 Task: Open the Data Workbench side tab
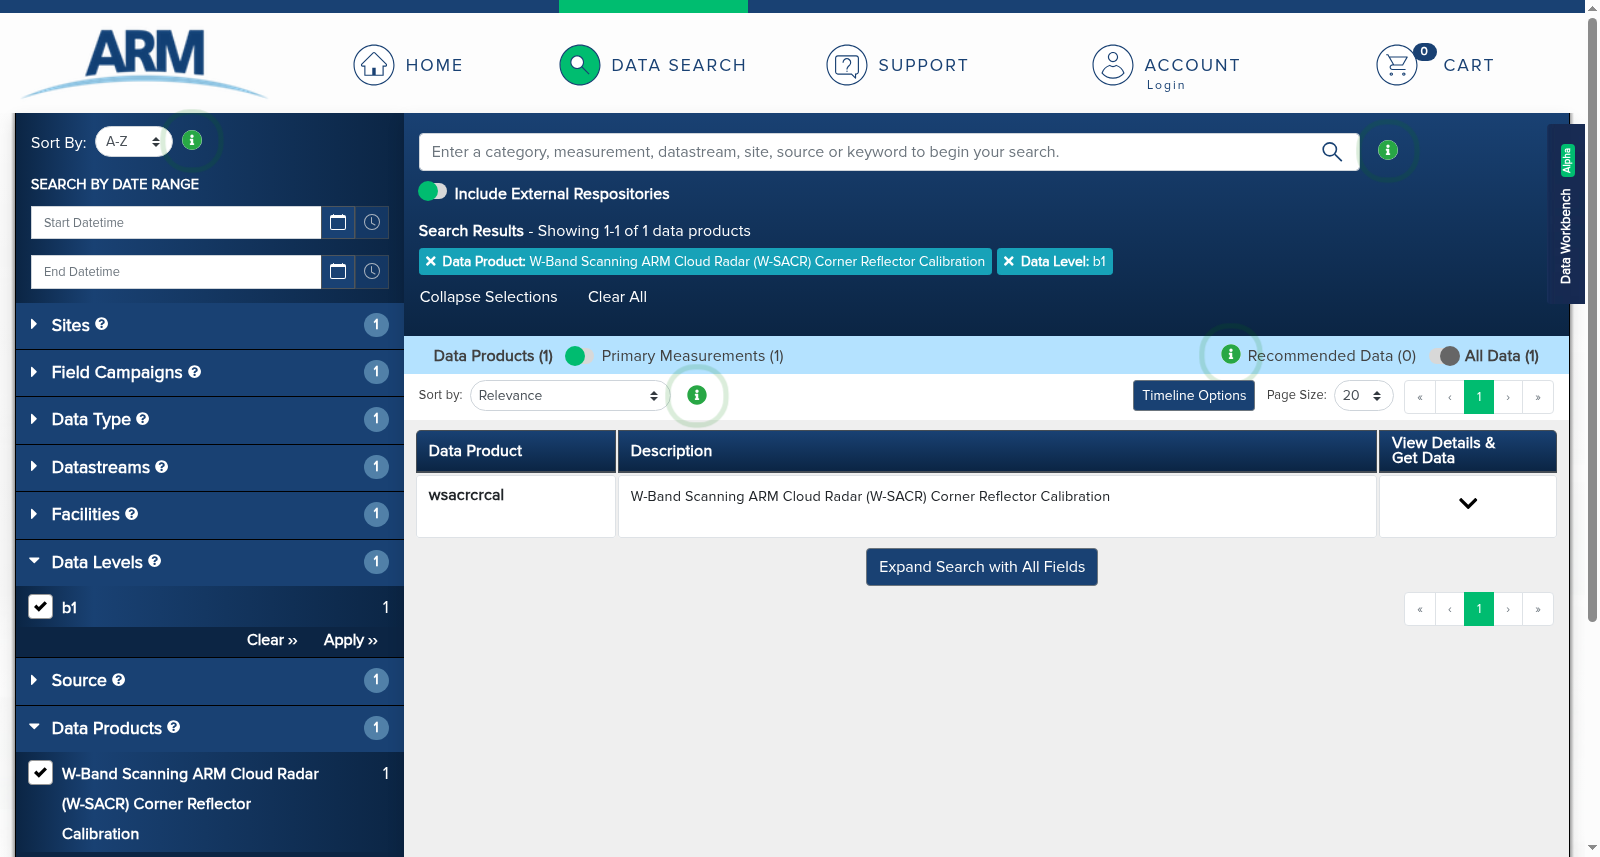[x=1566, y=213]
